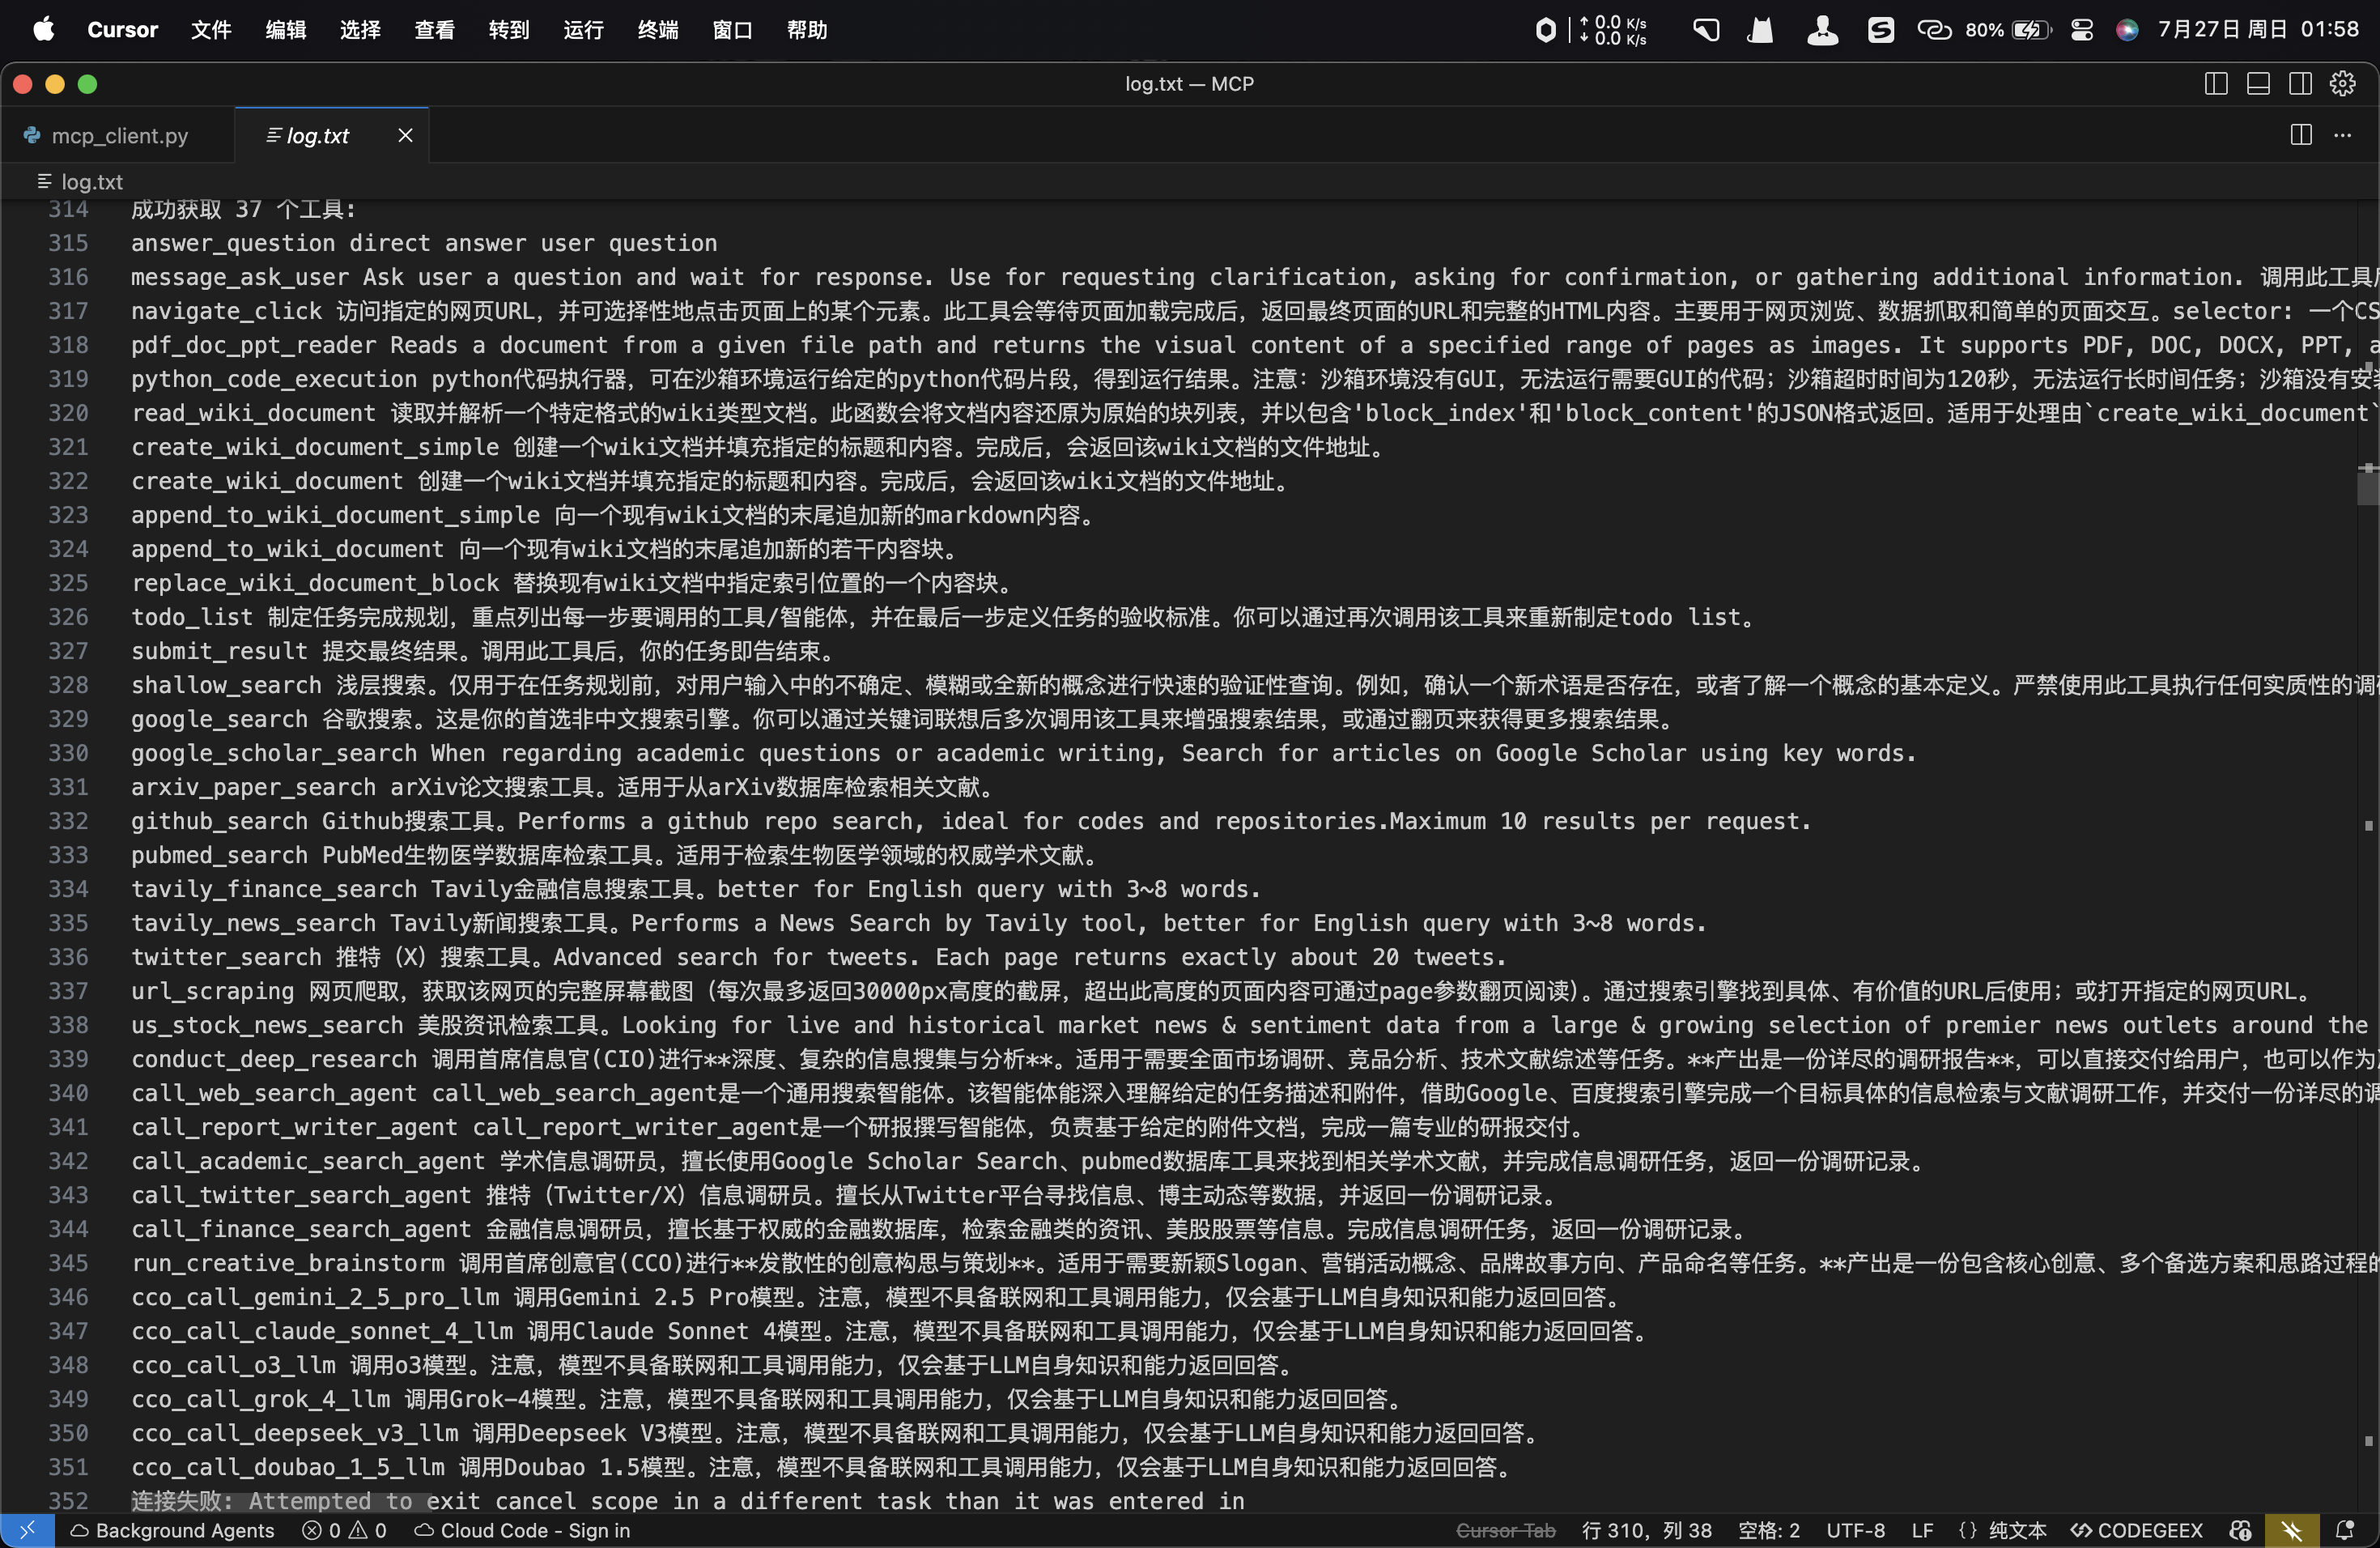
Task: Close the log.txt tab
Action: pos(405,135)
